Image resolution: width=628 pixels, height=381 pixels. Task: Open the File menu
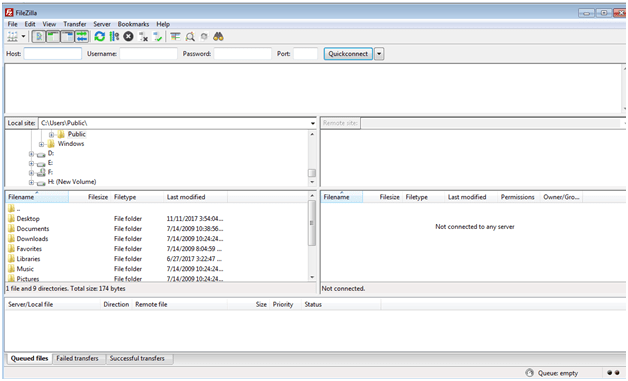pyautogui.click(x=12, y=24)
